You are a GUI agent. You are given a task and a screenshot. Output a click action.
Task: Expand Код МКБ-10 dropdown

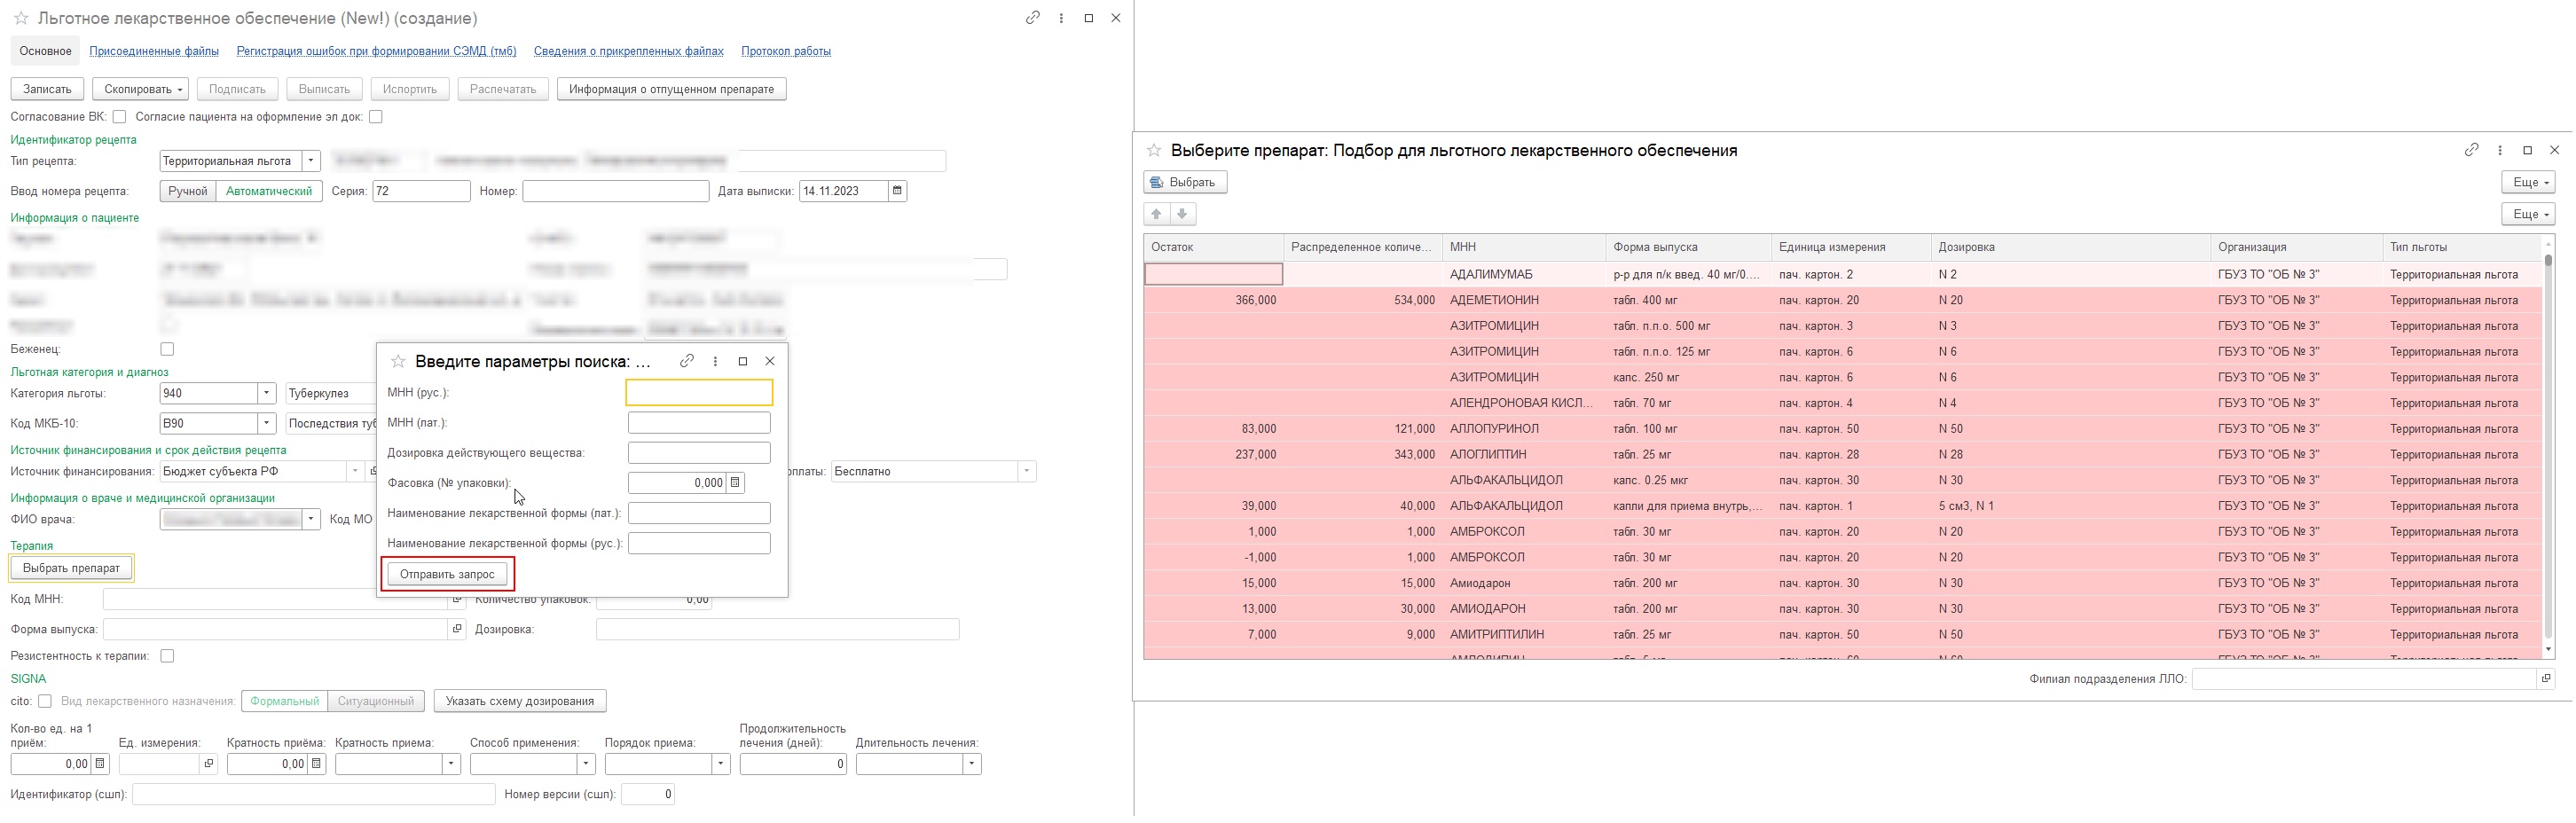[x=267, y=424]
